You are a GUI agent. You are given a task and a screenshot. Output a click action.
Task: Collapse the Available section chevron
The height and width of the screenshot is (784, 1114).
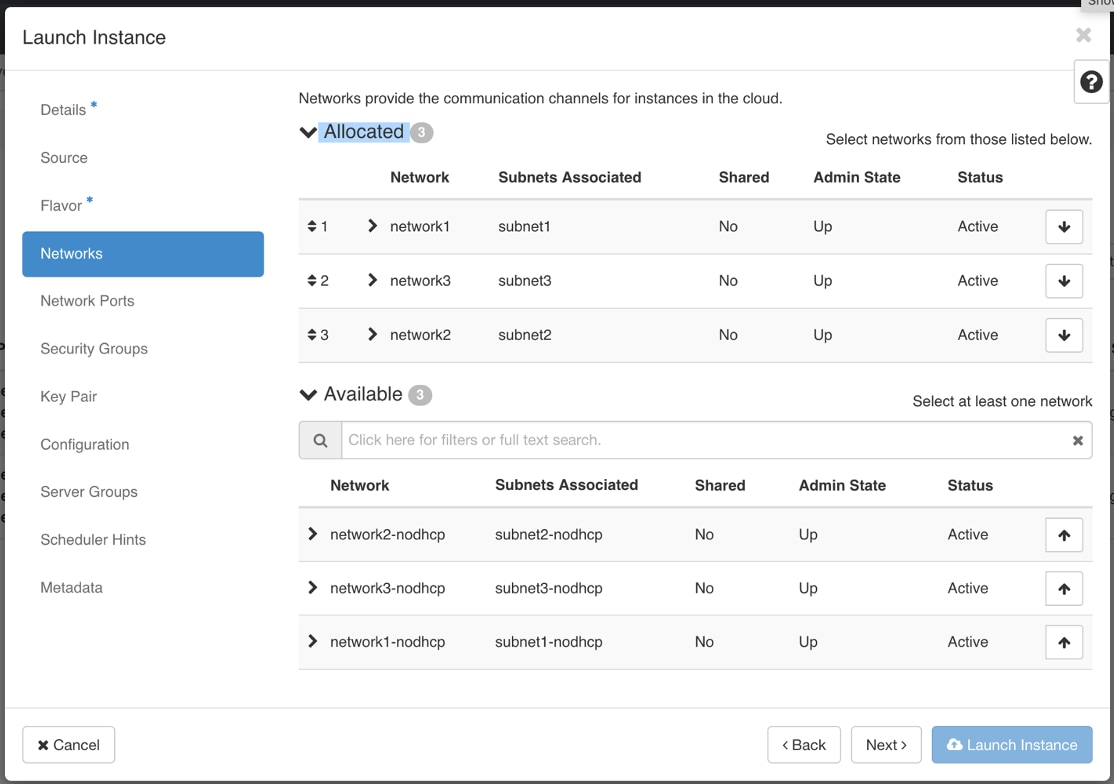pyautogui.click(x=308, y=395)
